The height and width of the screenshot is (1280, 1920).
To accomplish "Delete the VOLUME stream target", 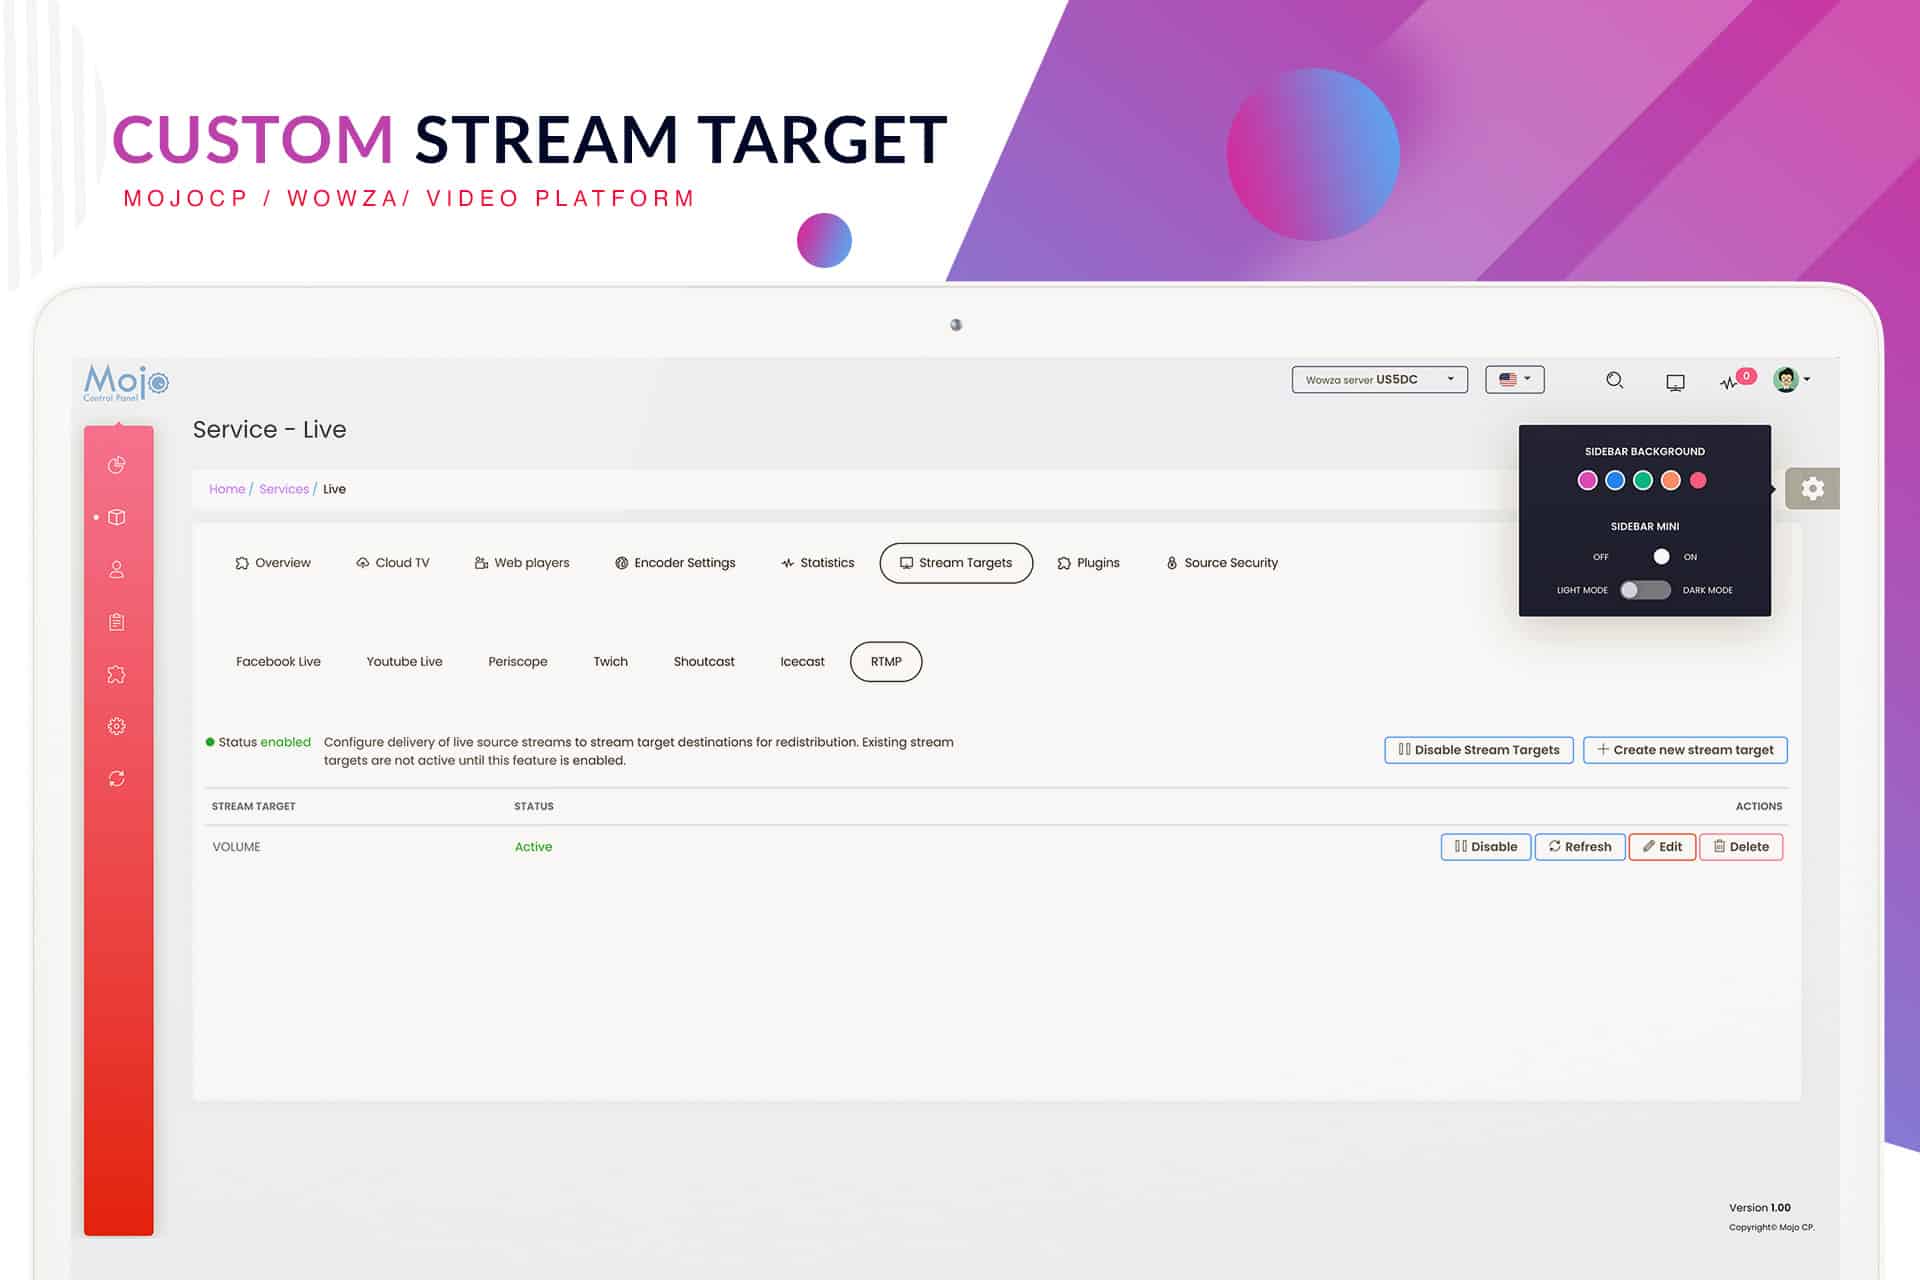I will pyautogui.click(x=1741, y=847).
